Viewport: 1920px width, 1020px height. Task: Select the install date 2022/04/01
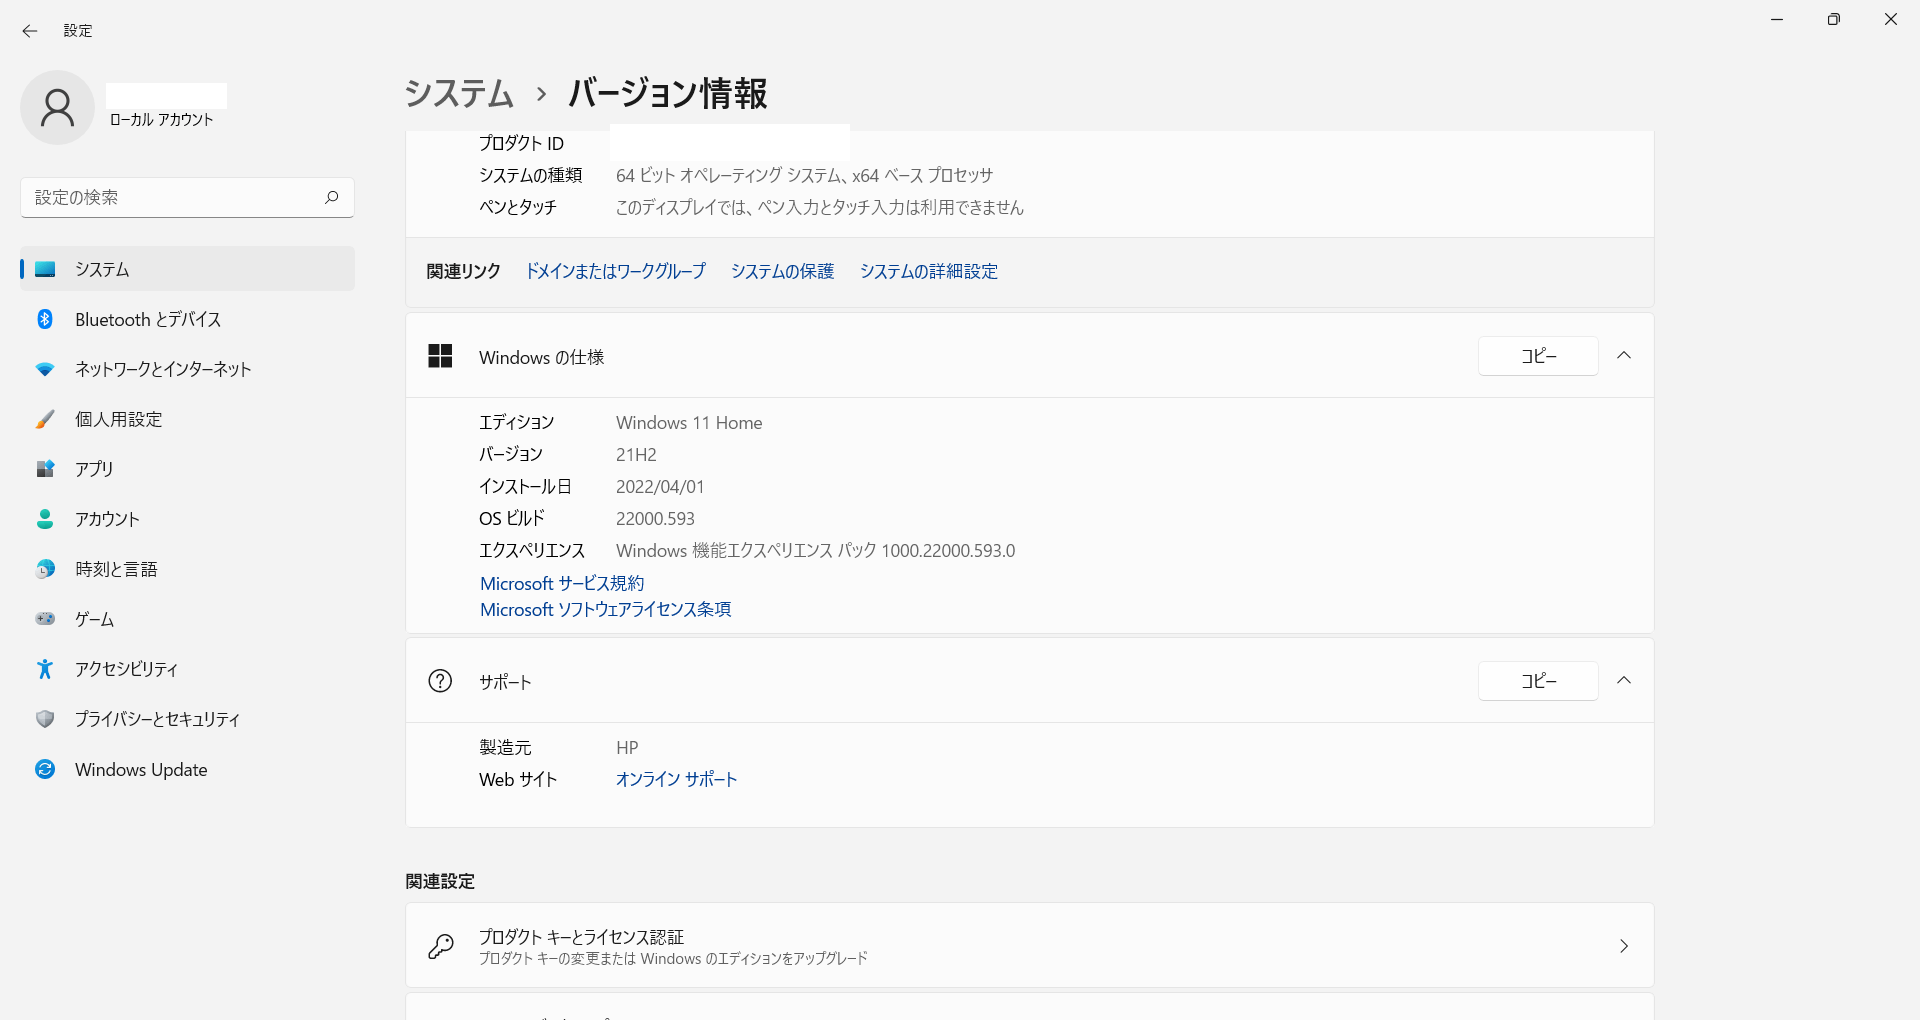coord(660,487)
